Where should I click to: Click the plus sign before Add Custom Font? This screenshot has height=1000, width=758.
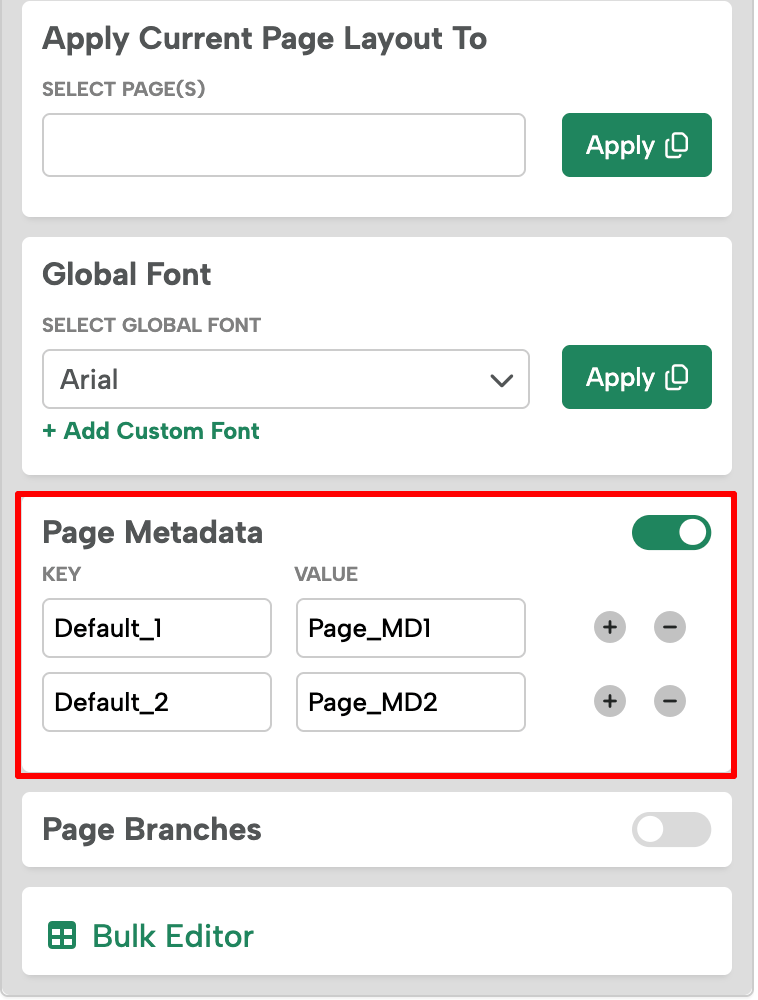click(x=49, y=430)
